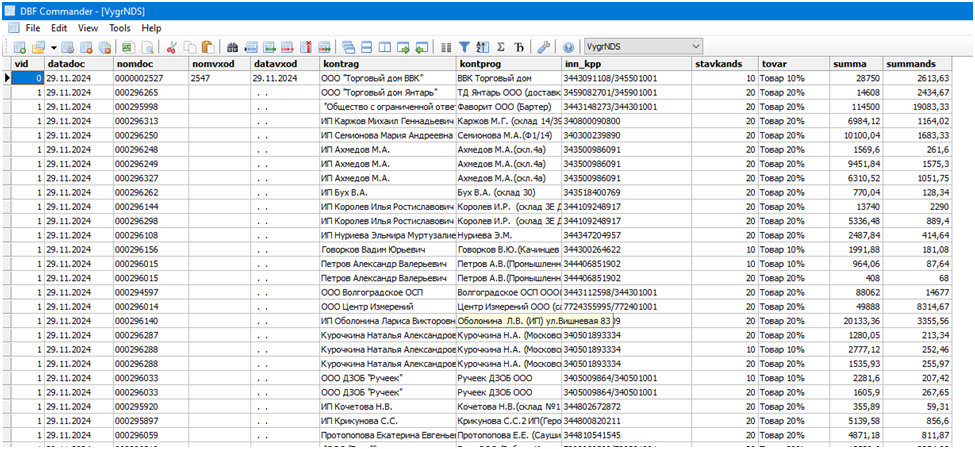The image size is (975, 449).
Task: Select nomdoc cell 000296059
Action: pos(150,435)
